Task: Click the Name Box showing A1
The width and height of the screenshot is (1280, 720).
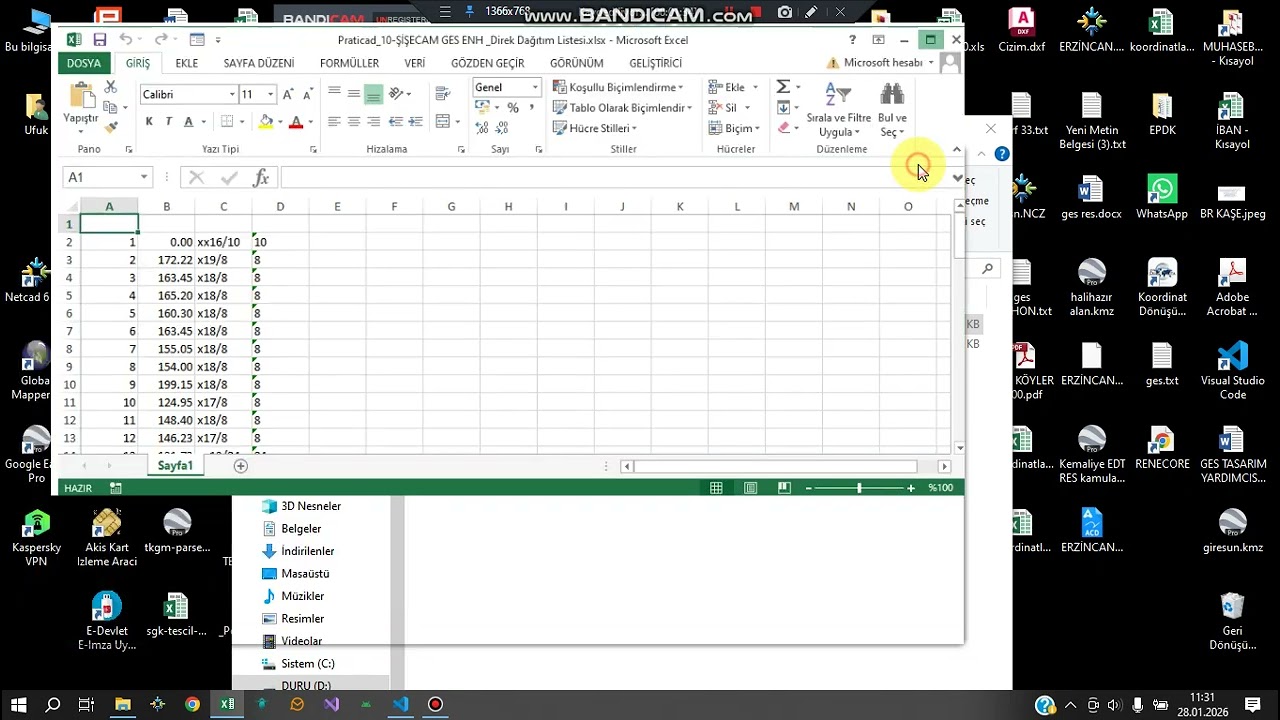Action: point(106,177)
